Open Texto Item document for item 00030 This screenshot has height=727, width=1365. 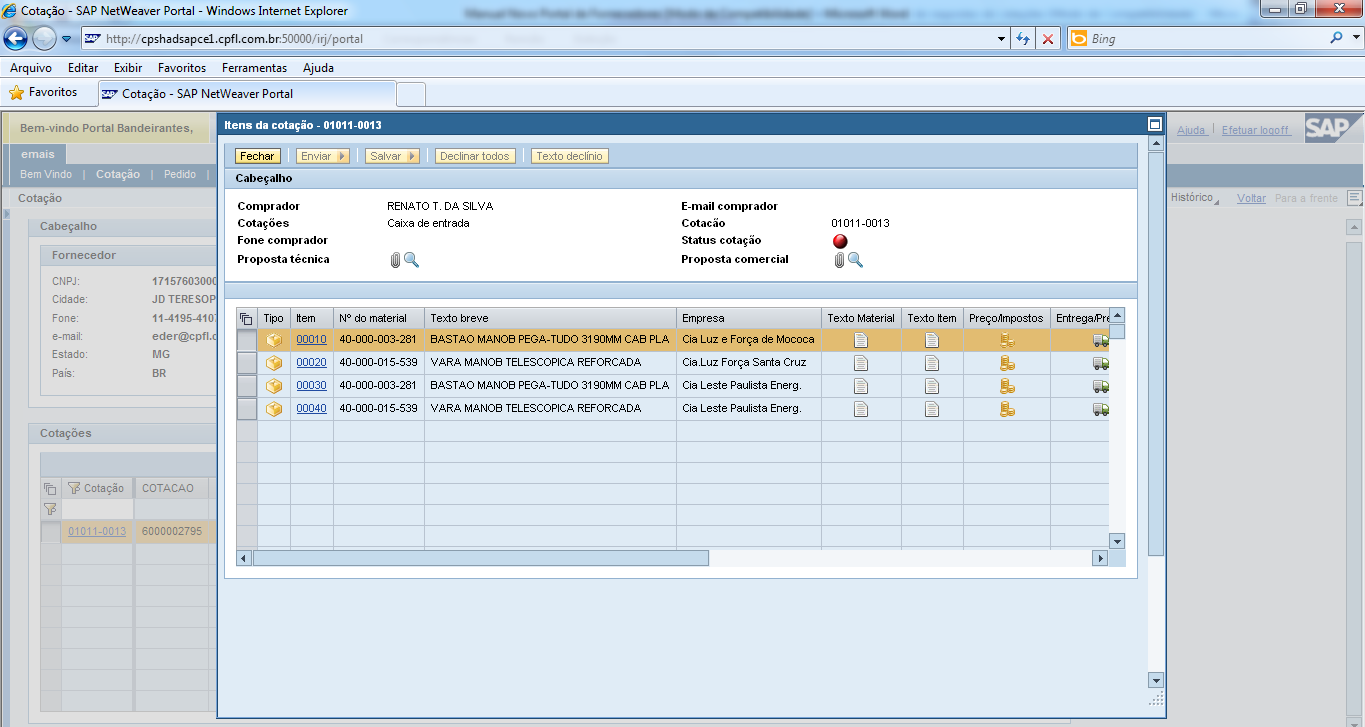click(932, 386)
